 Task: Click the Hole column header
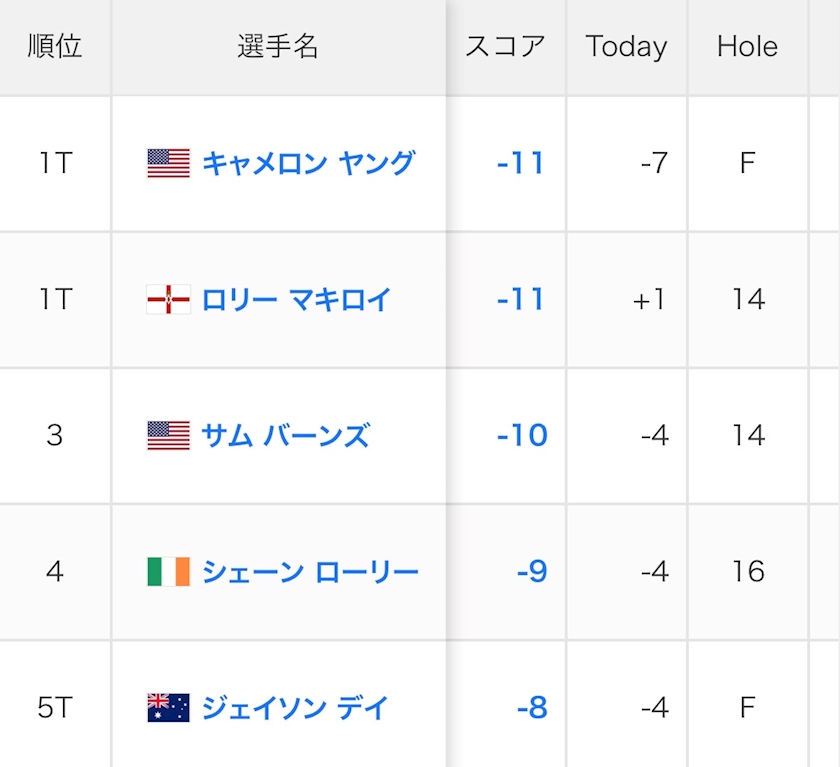click(x=747, y=46)
